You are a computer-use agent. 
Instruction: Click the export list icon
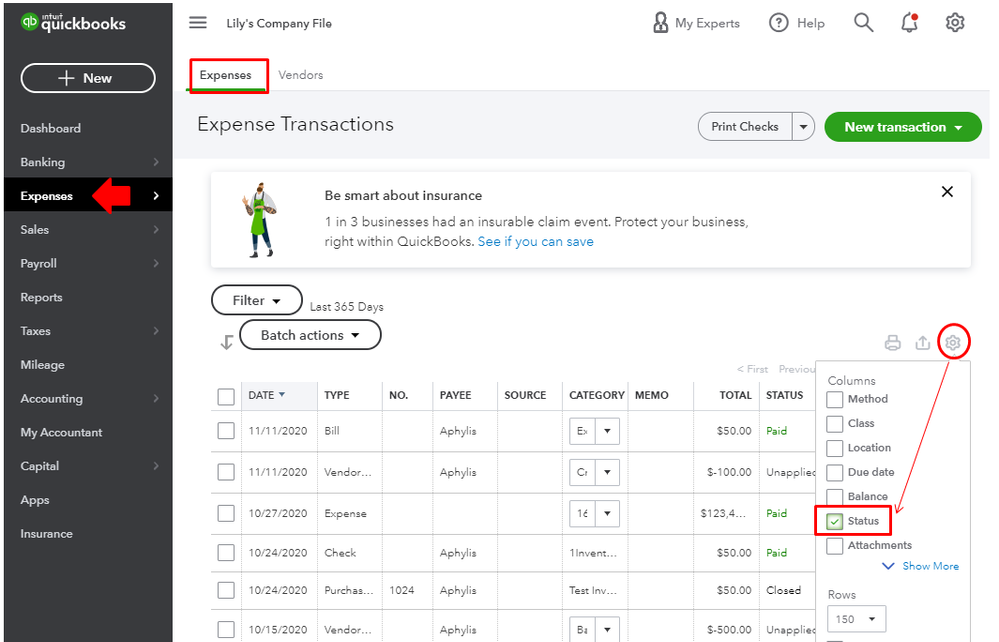(x=923, y=343)
